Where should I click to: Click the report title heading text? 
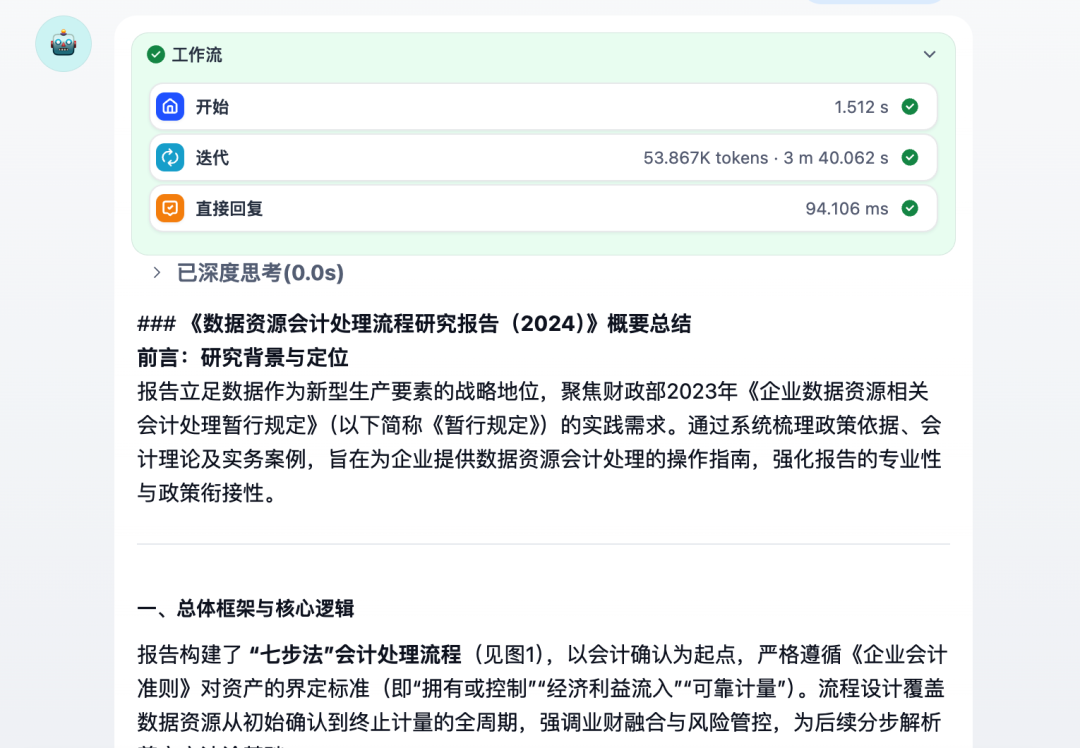(416, 323)
